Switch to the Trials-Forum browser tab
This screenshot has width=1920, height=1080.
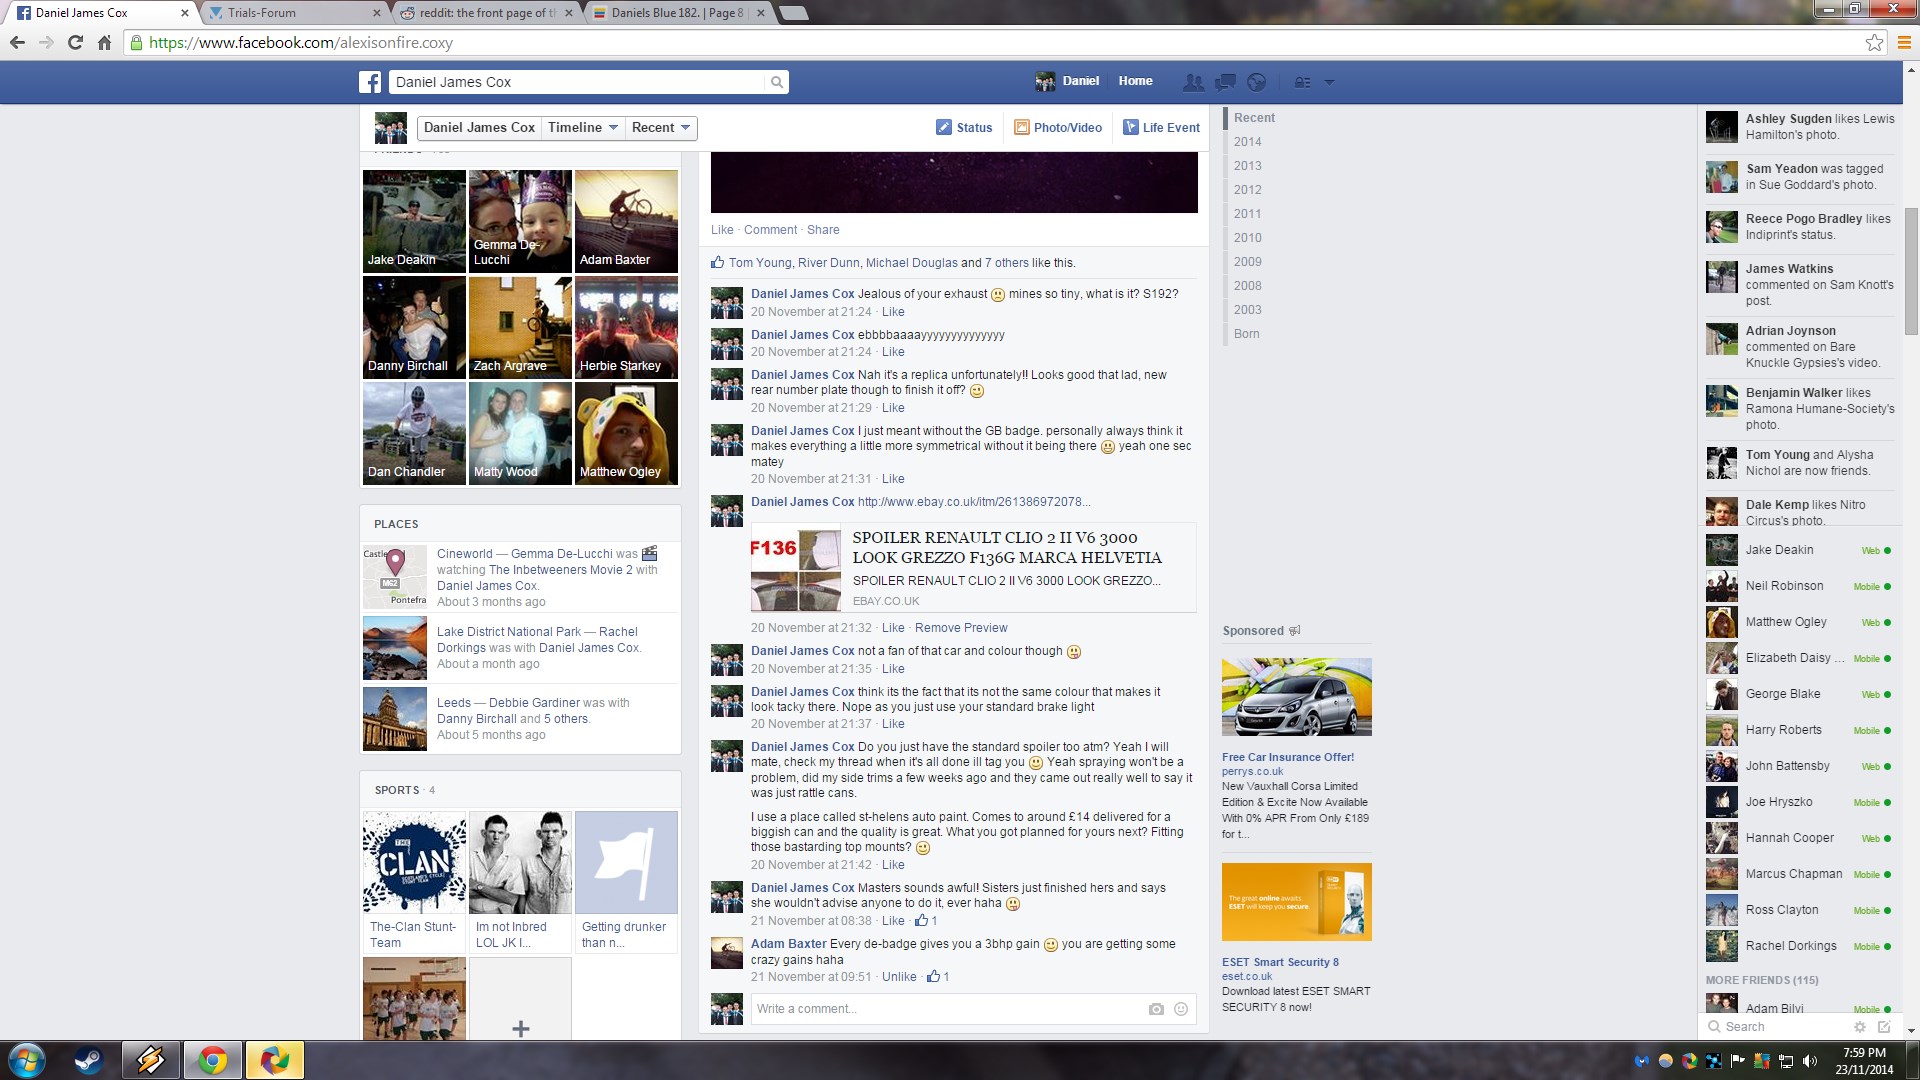[x=262, y=13]
